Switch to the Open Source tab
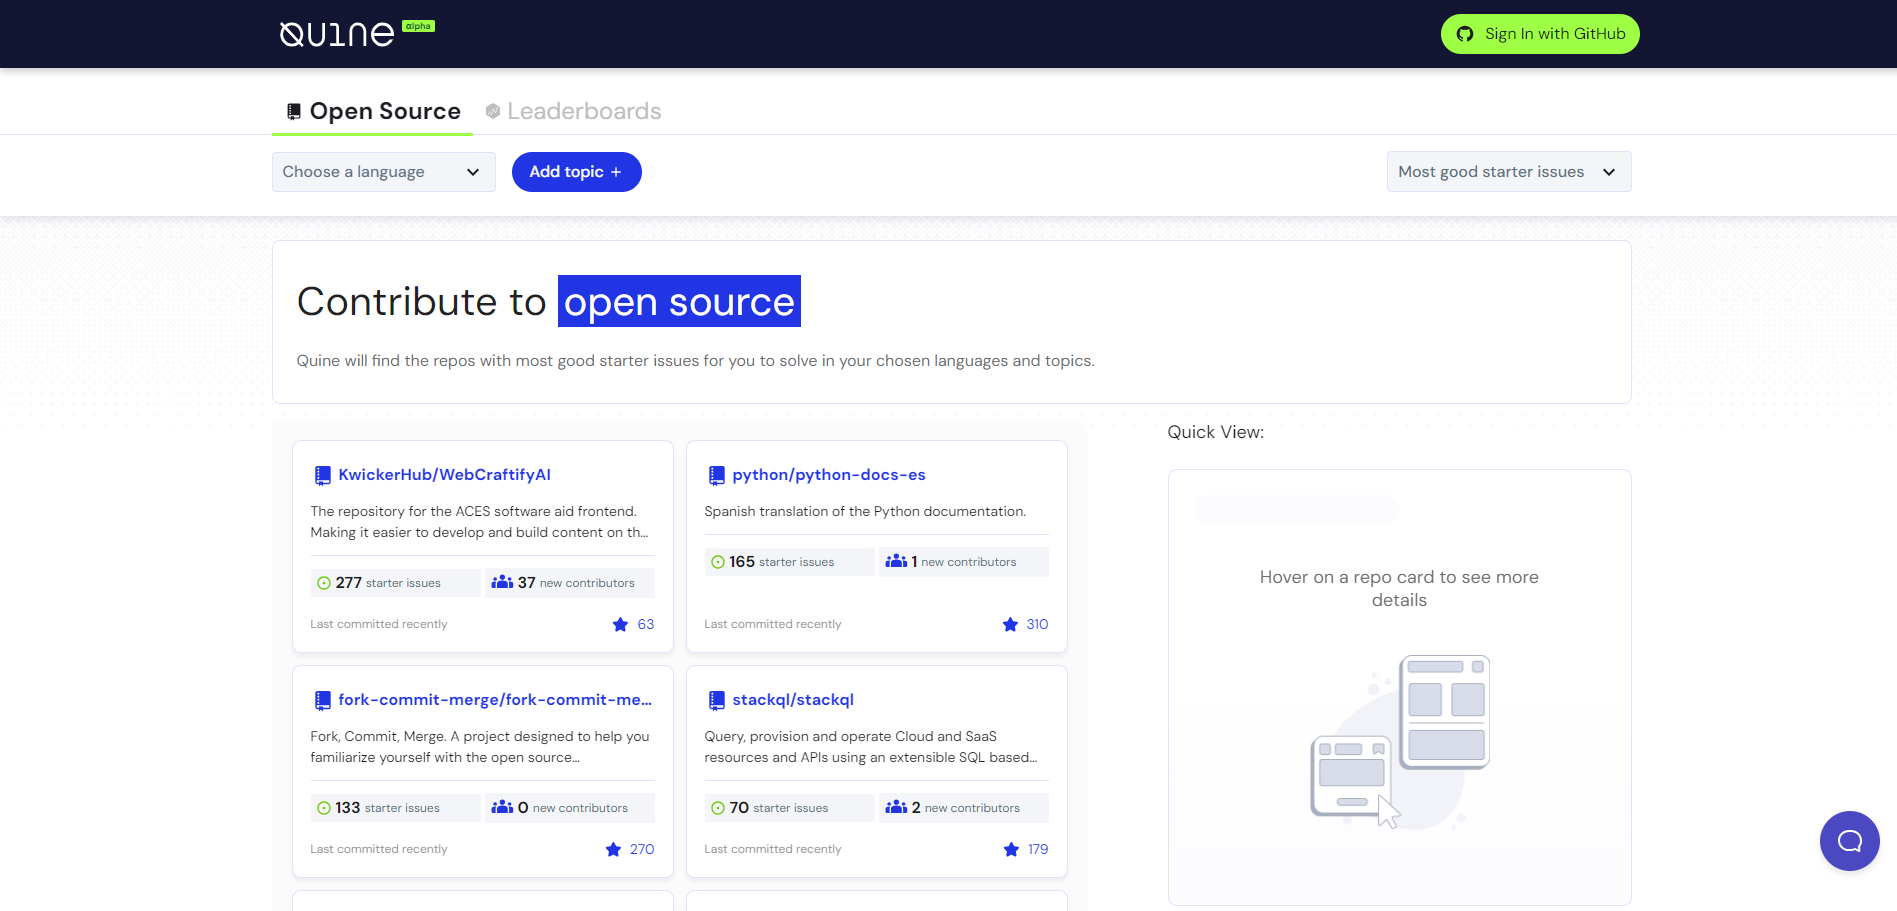This screenshot has width=1897, height=911. [x=373, y=111]
